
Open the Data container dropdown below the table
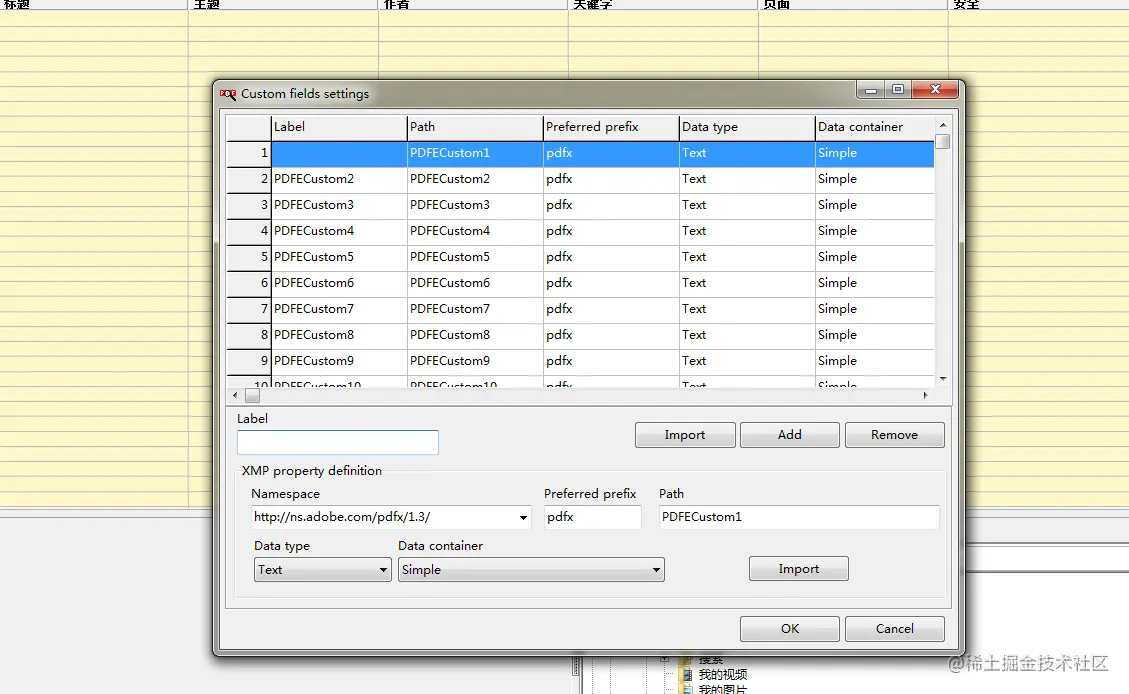531,569
